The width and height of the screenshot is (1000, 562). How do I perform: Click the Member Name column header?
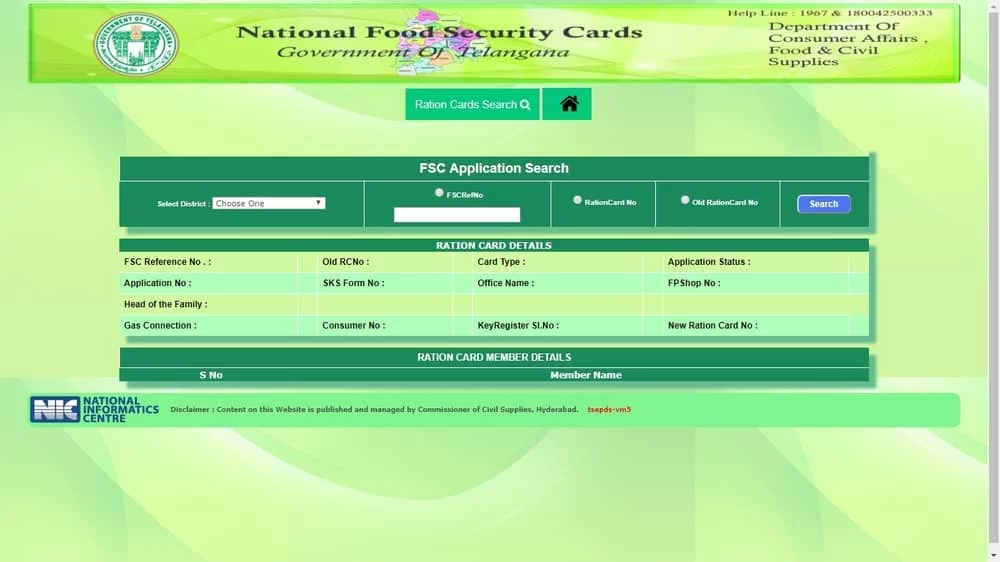click(585, 375)
